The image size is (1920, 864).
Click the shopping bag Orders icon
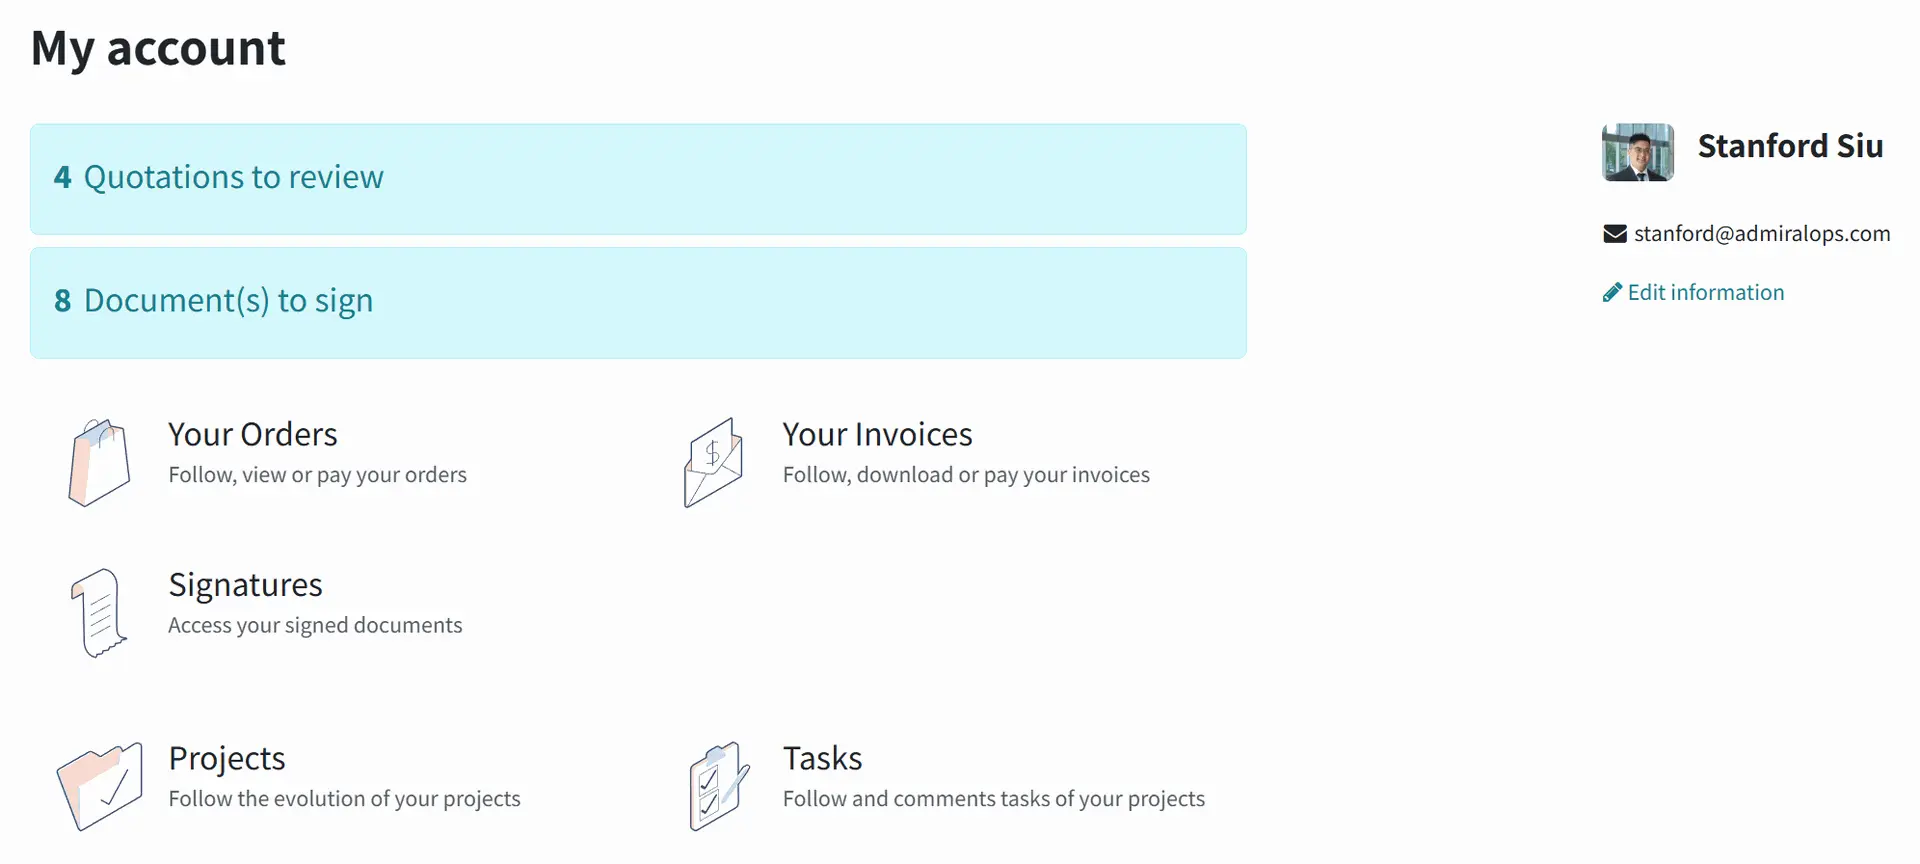[99, 462]
